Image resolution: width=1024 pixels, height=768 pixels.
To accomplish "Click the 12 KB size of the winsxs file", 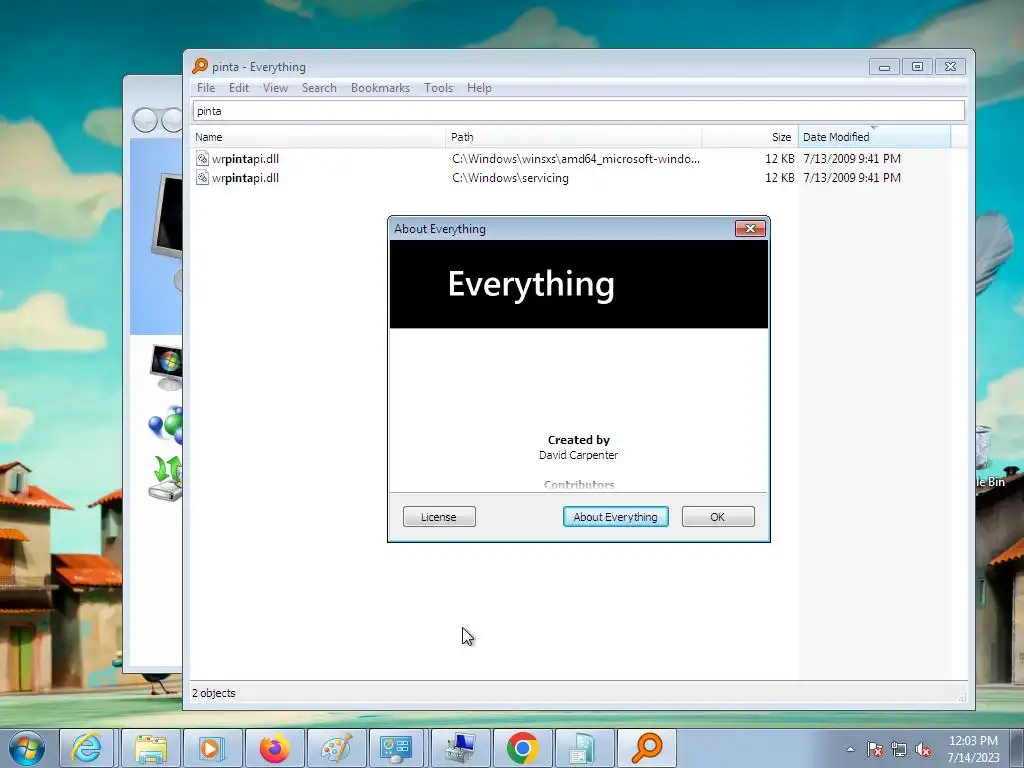I will pyautogui.click(x=780, y=159).
